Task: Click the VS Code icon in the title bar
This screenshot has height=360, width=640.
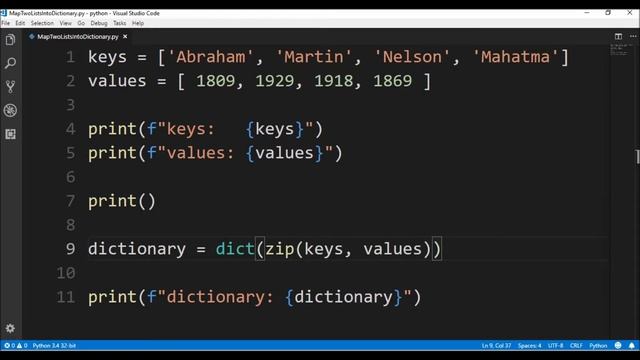Action: coord(4,13)
